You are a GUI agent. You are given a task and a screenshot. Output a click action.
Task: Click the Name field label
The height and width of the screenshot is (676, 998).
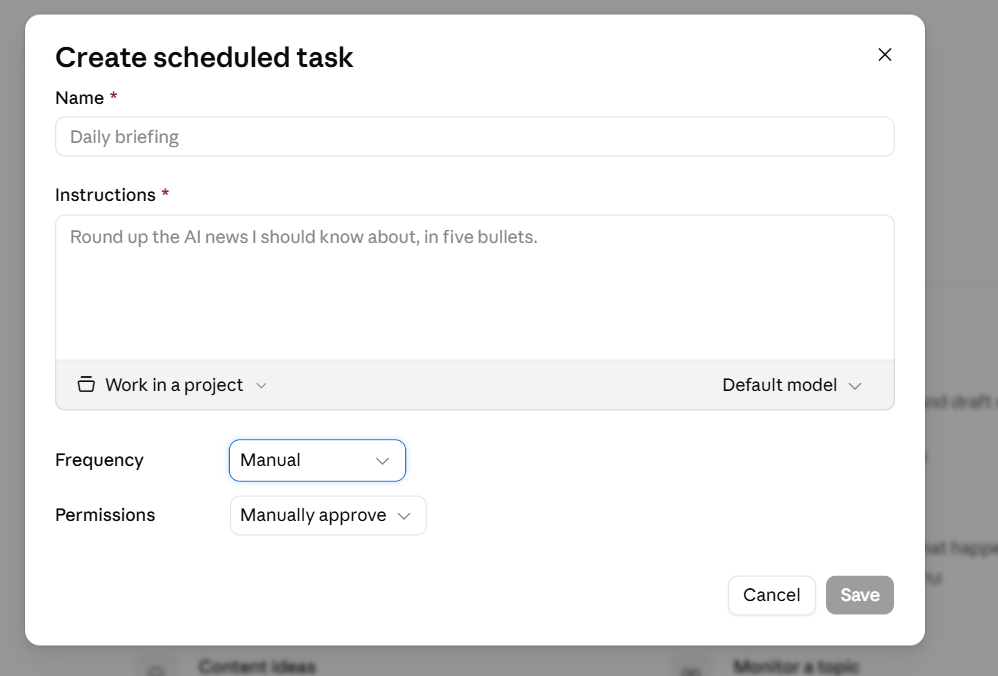click(x=80, y=98)
